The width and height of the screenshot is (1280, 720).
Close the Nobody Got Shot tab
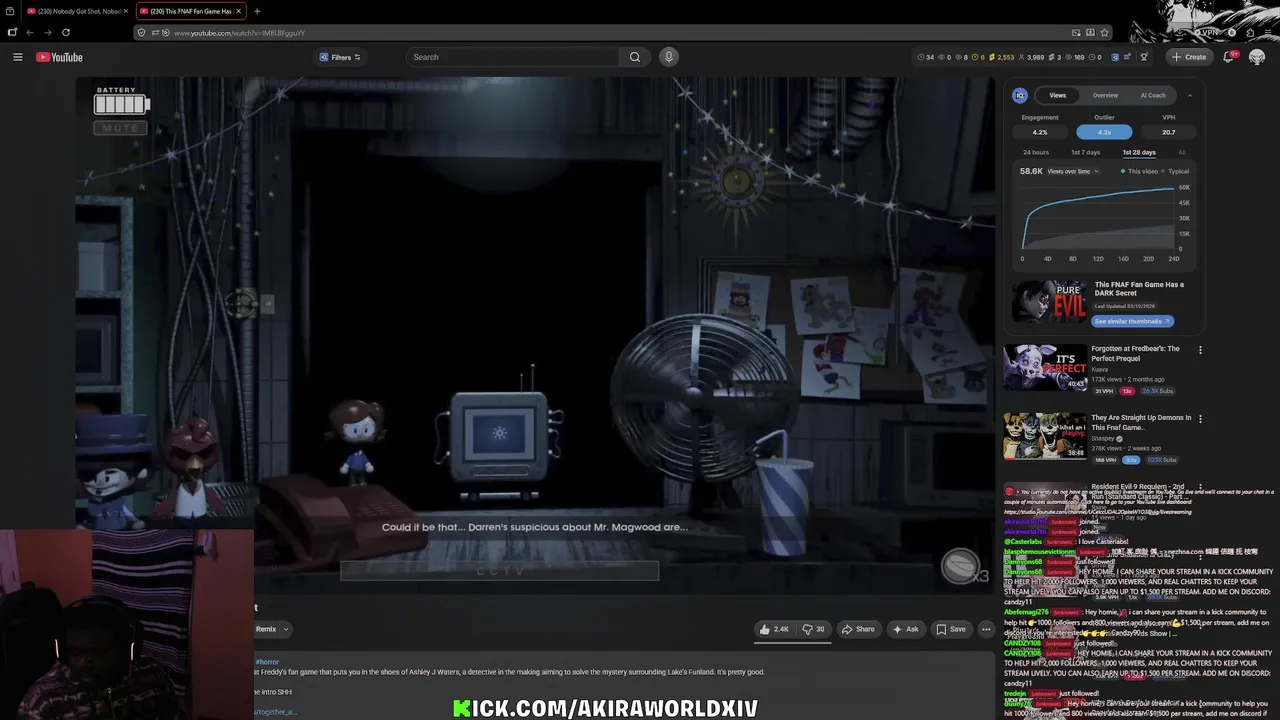click(125, 11)
